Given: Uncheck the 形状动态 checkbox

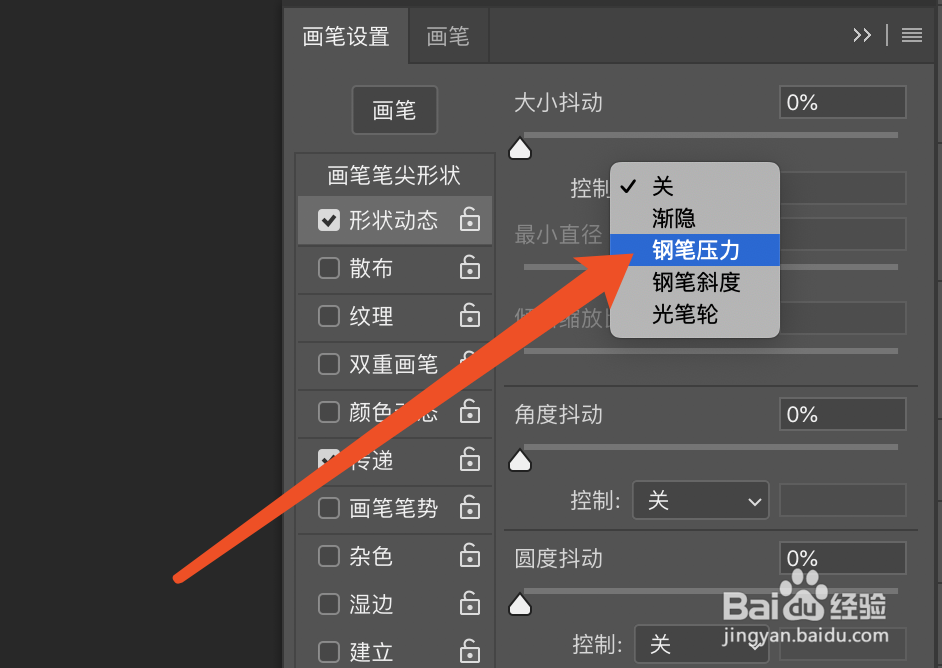Looking at the screenshot, I should pyautogui.click(x=329, y=220).
